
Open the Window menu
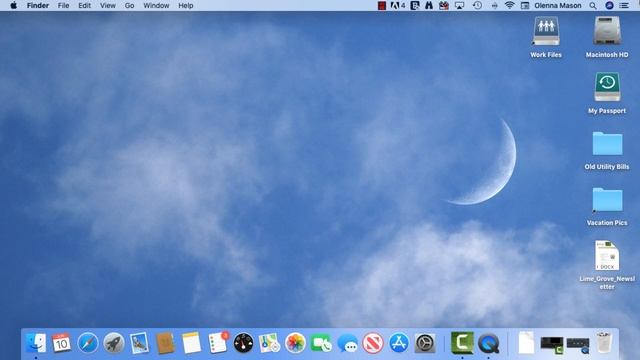[156, 6]
